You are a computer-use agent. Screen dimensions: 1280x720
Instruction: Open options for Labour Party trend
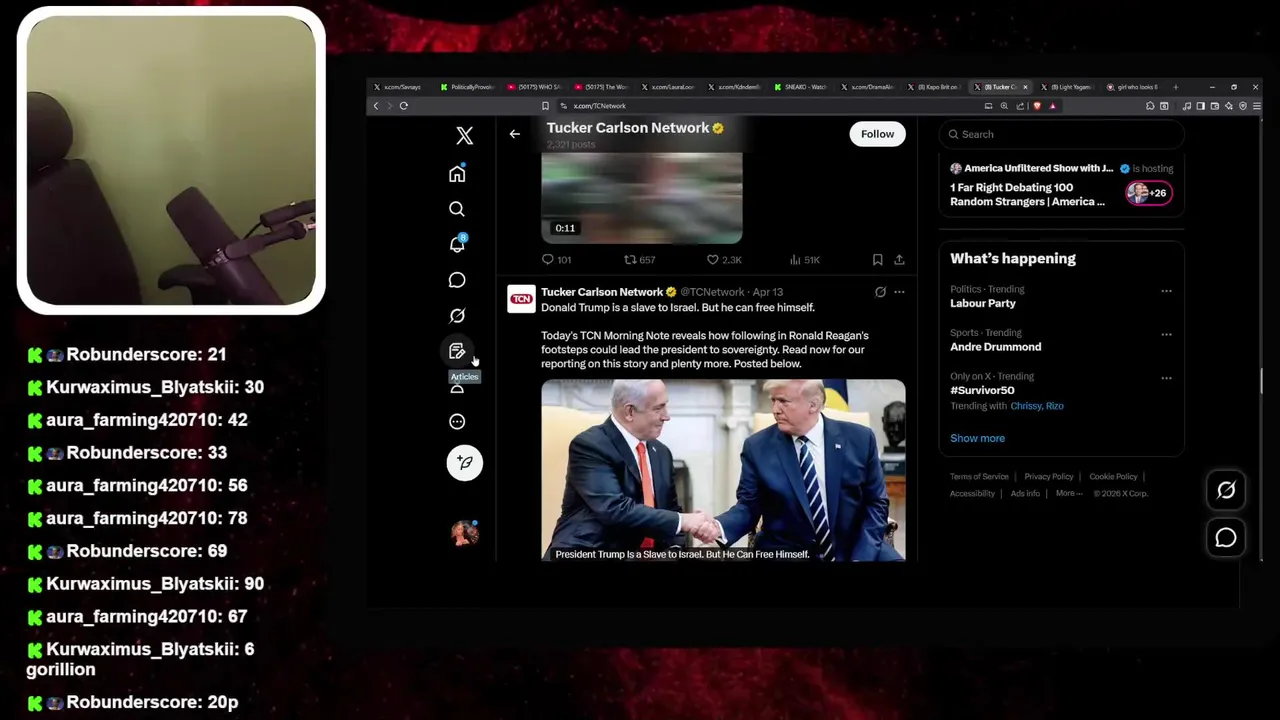pyautogui.click(x=1166, y=291)
